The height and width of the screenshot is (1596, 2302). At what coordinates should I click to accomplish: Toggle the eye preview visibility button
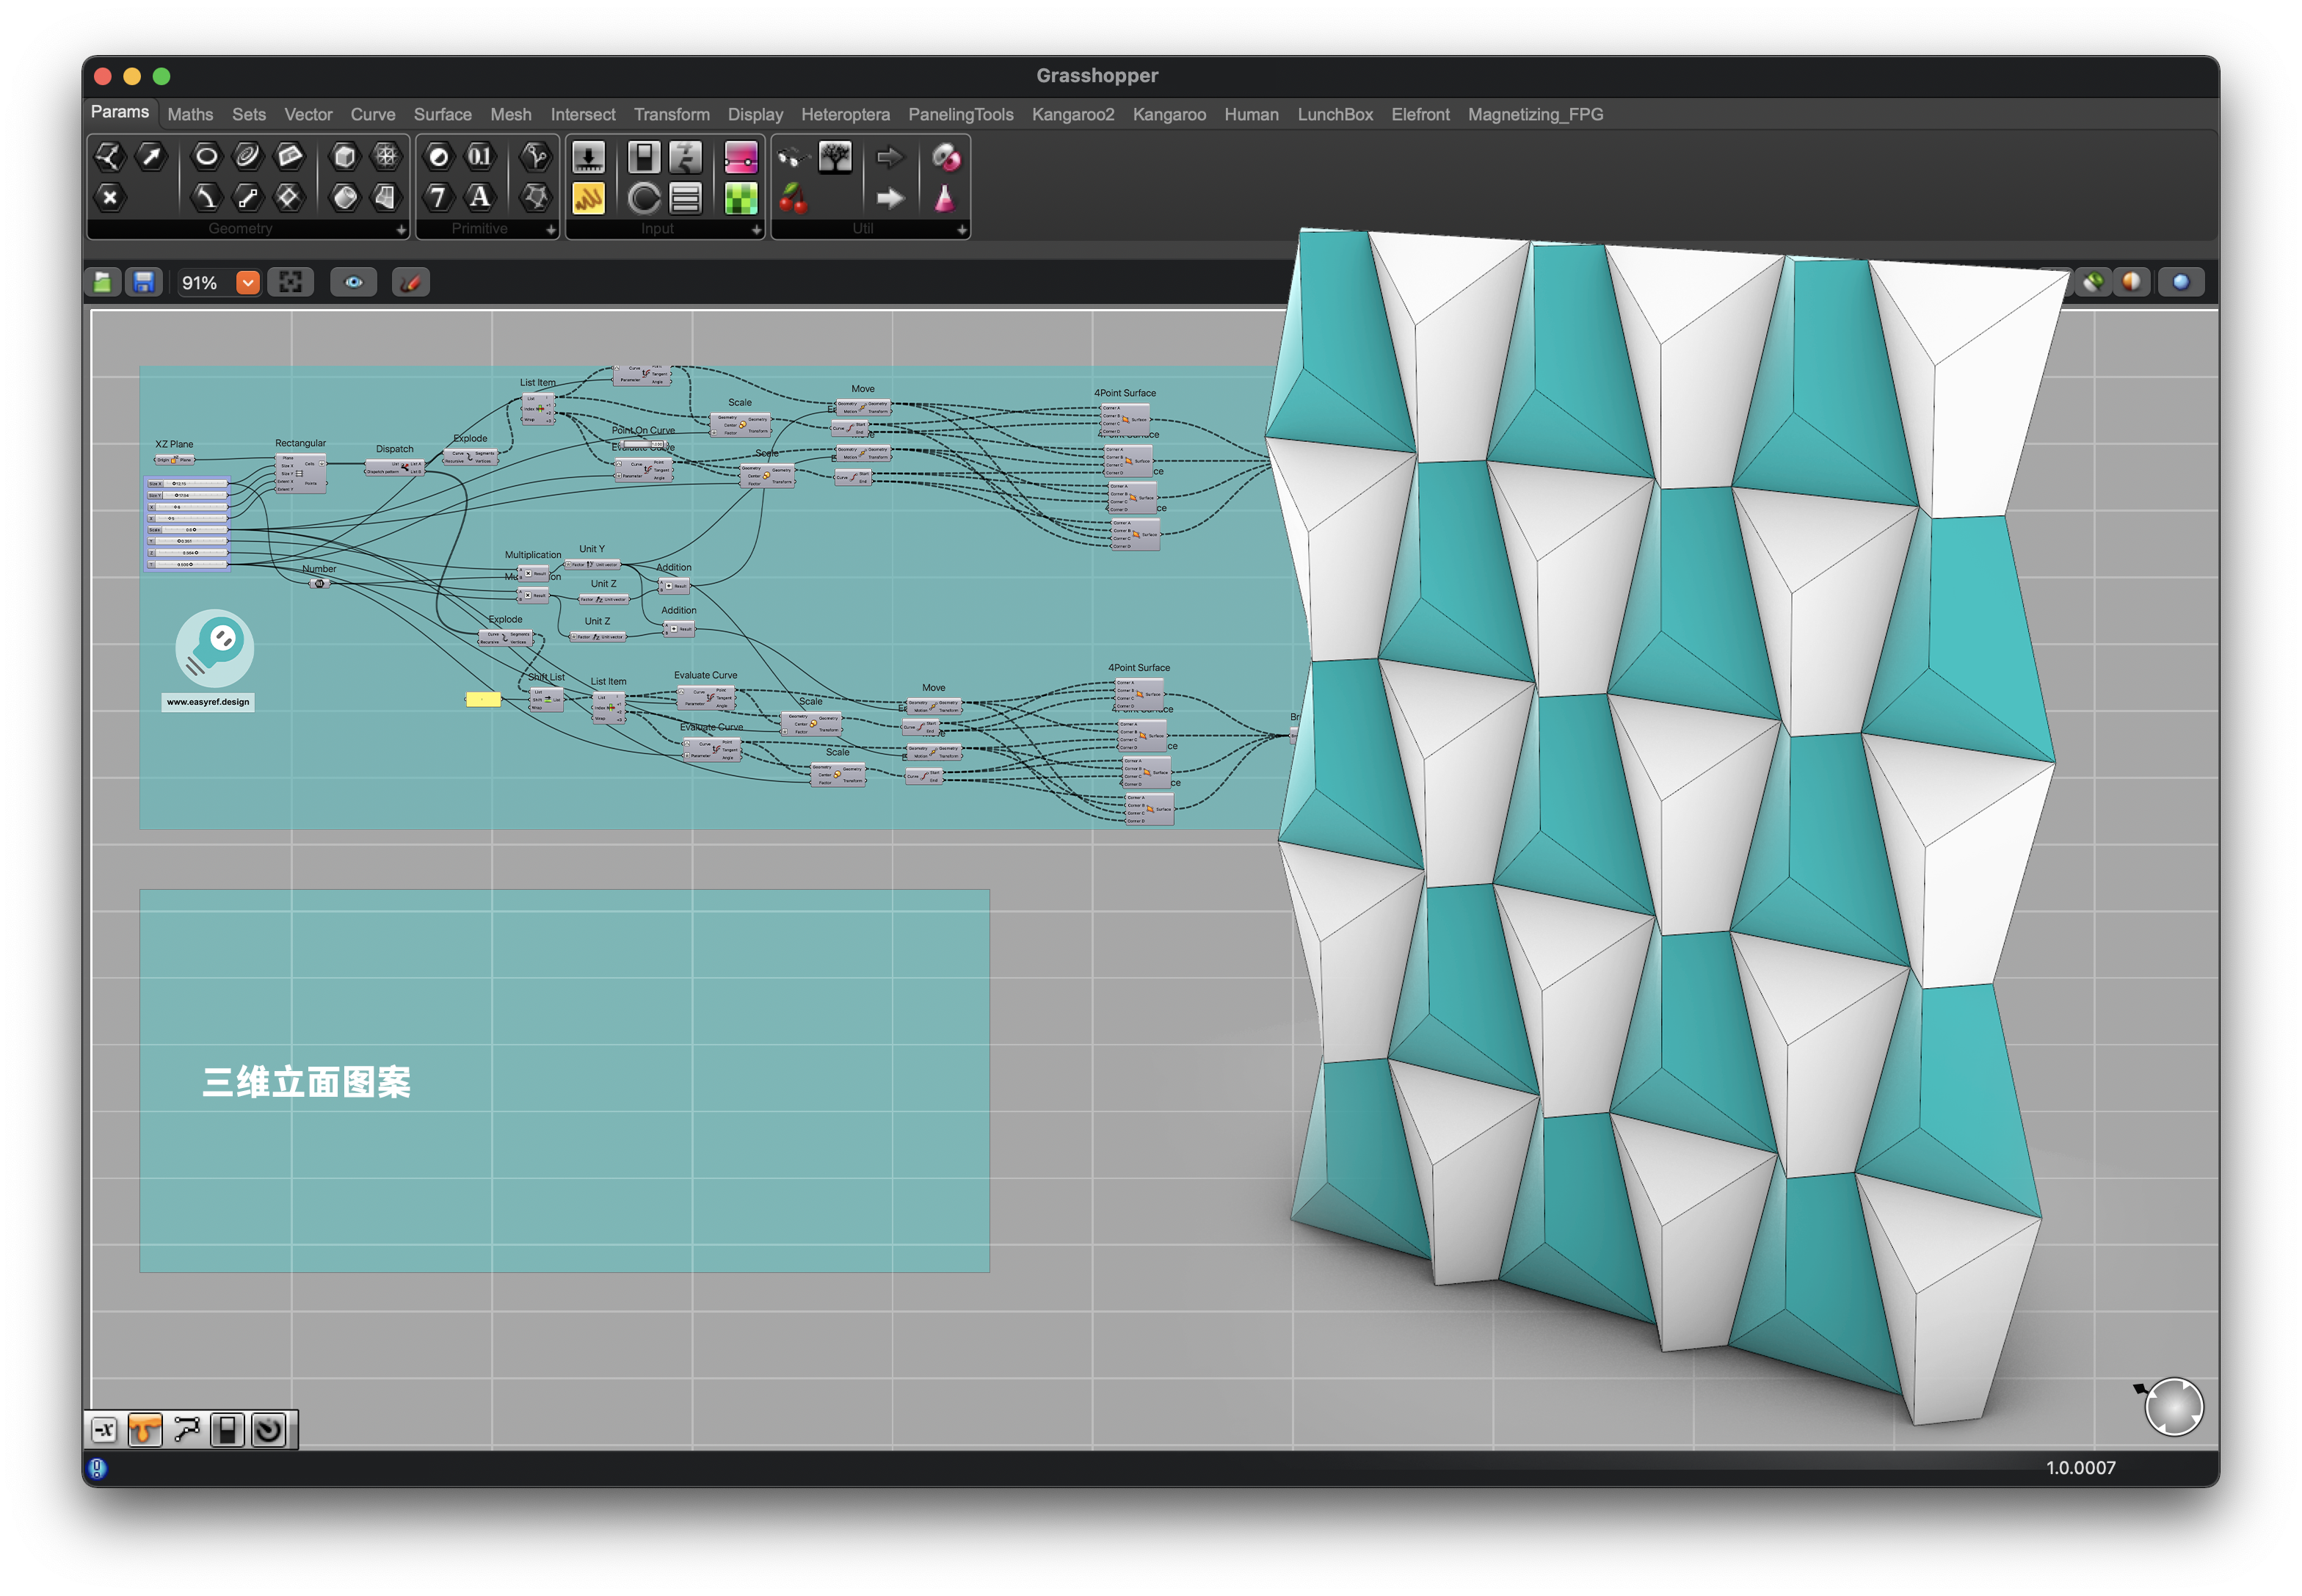click(353, 283)
